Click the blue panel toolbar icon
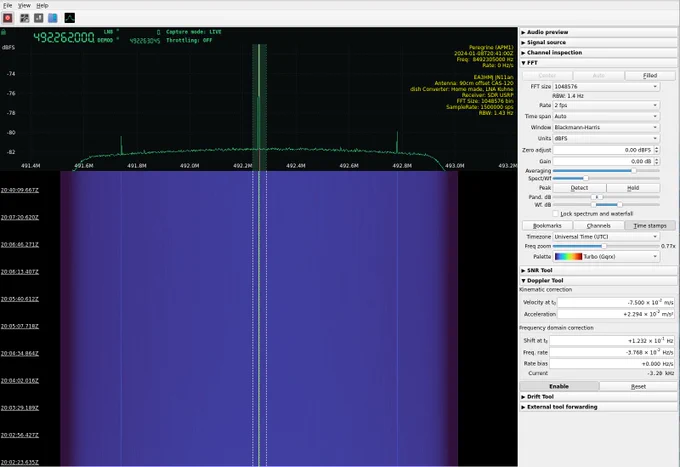The width and height of the screenshot is (680, 467). [x=52, y=18]
